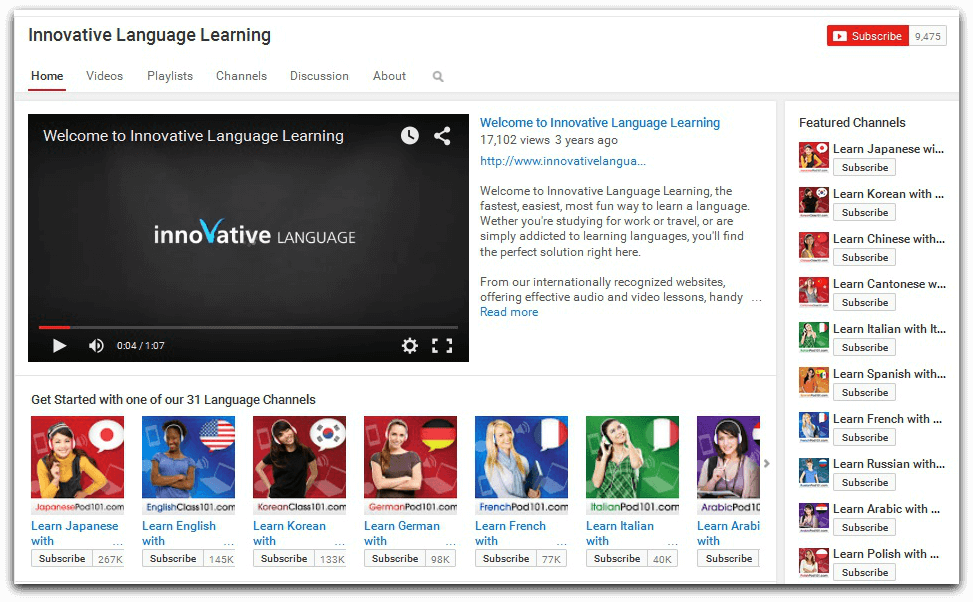Open the About tab
Screen dimensions: 973x602
coord(389,76)
